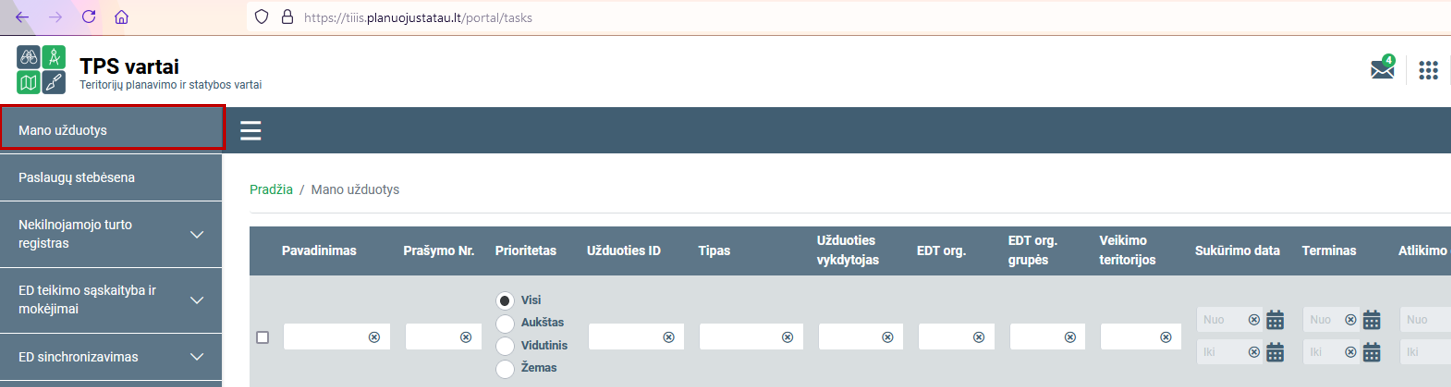Toggle sidebar with the hamburger menu icon

[x=250, y=131]
